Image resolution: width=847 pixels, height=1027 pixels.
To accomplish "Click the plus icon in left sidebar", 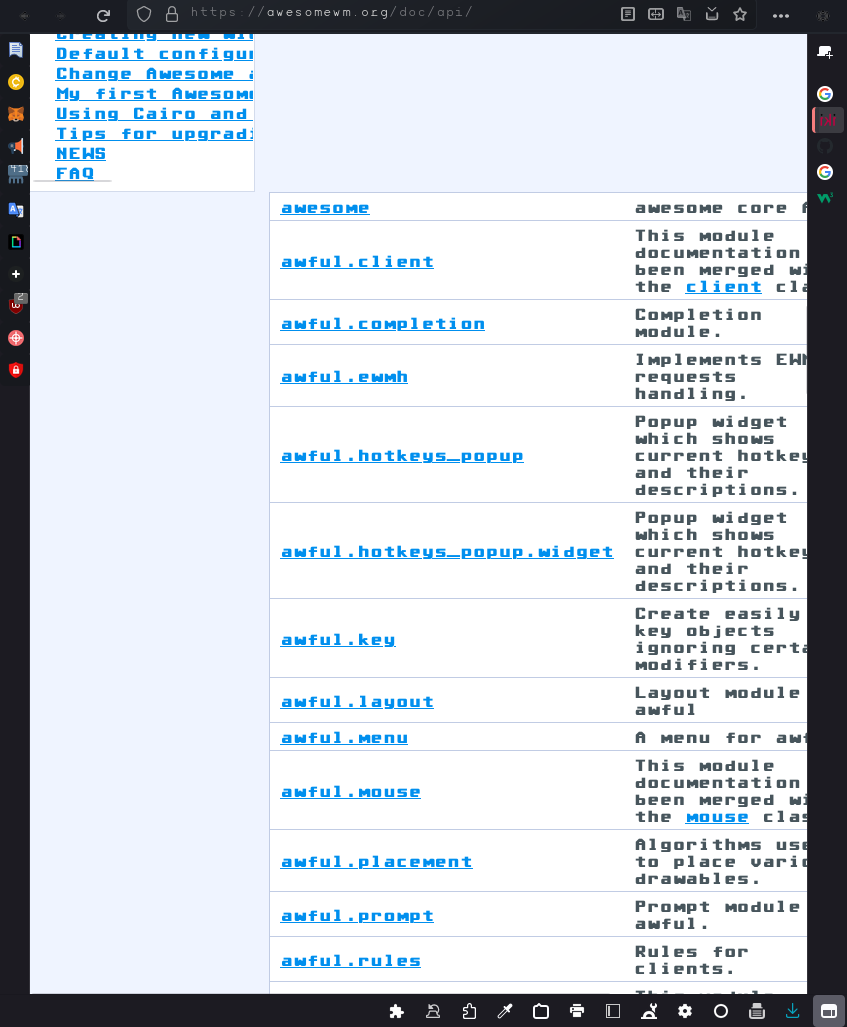I will coord(16,274).
